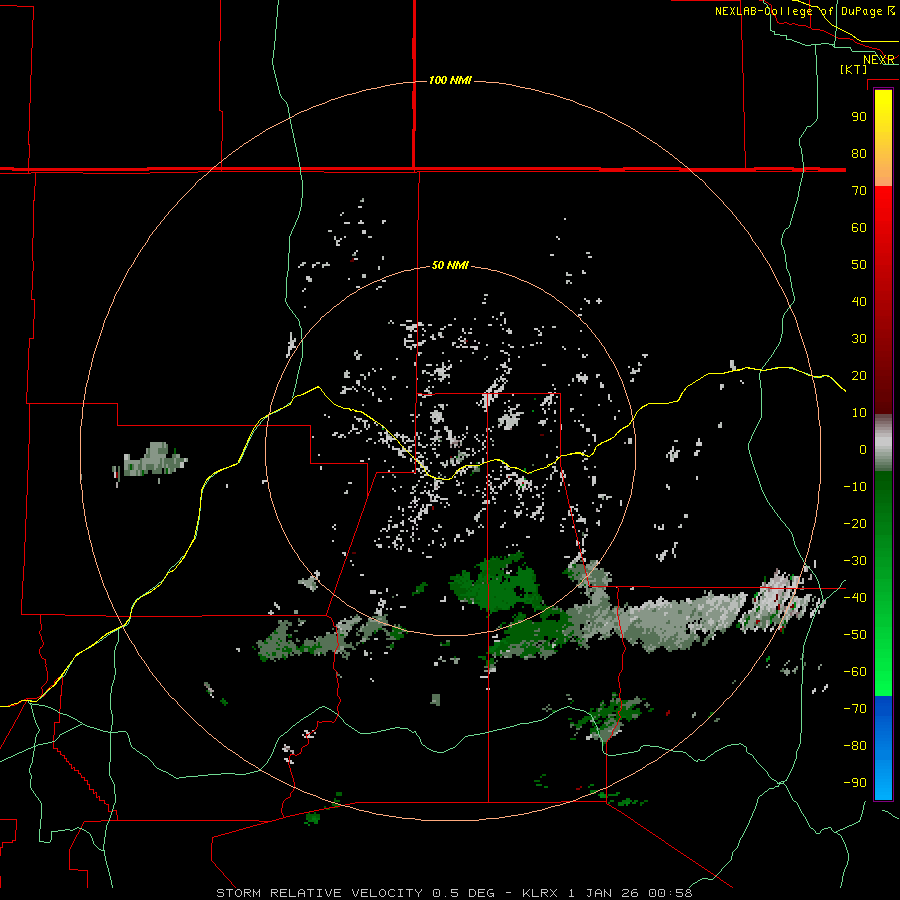Click the positive 90 scale value
This screenshot has height=900, width=900.
(859, 117)
